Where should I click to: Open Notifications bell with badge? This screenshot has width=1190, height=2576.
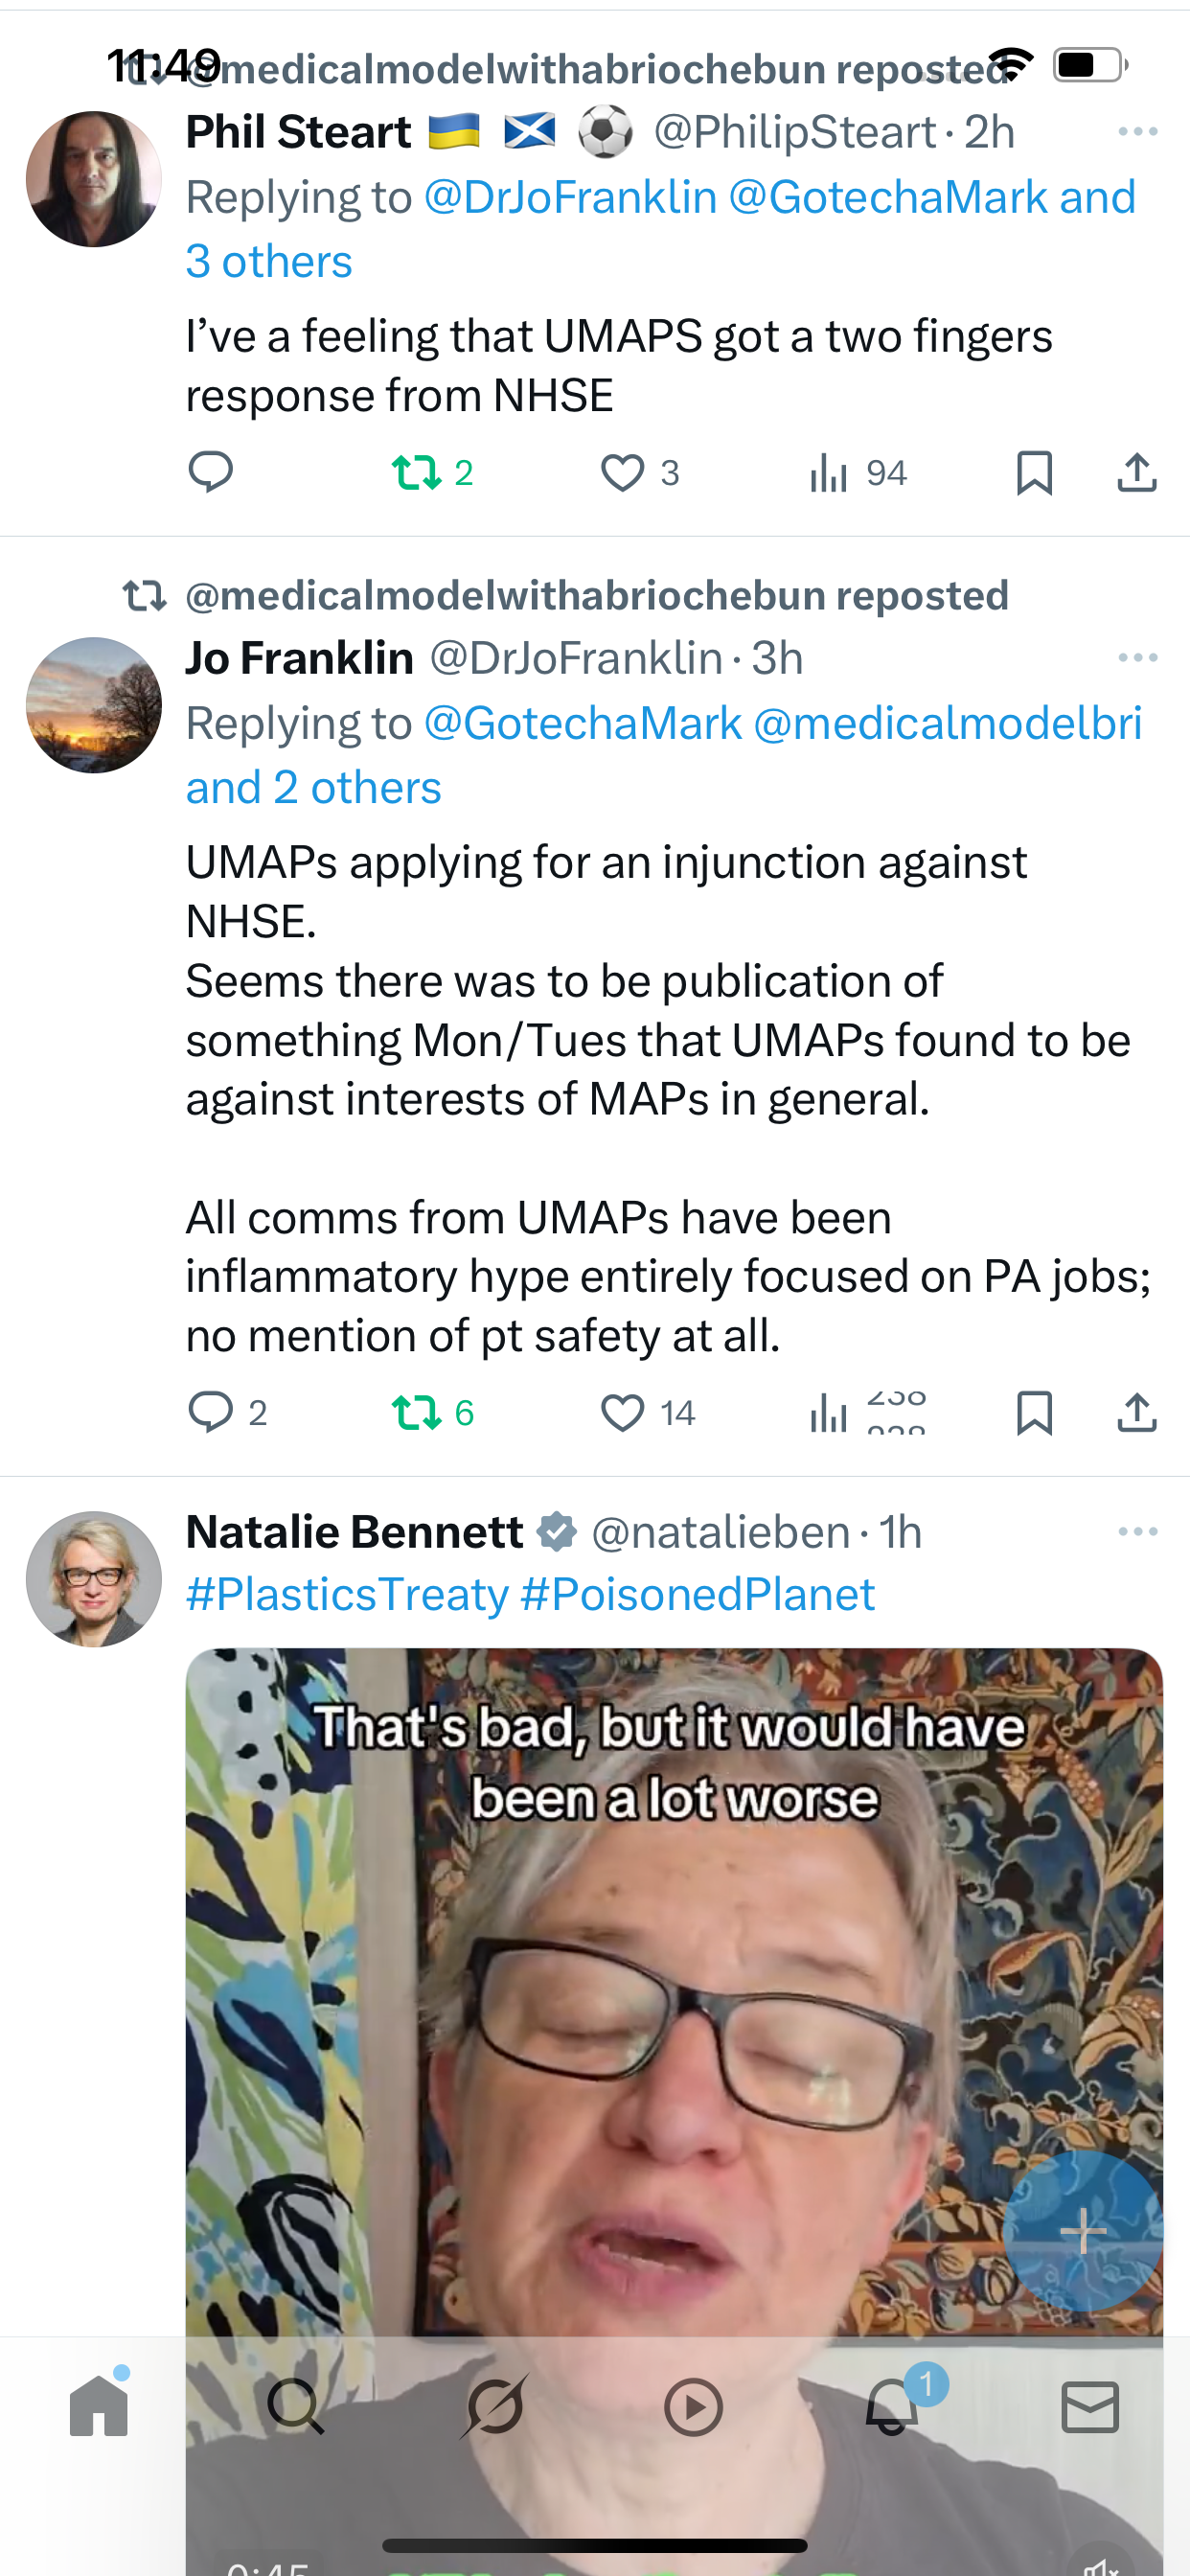click(x=891, y=2406)
